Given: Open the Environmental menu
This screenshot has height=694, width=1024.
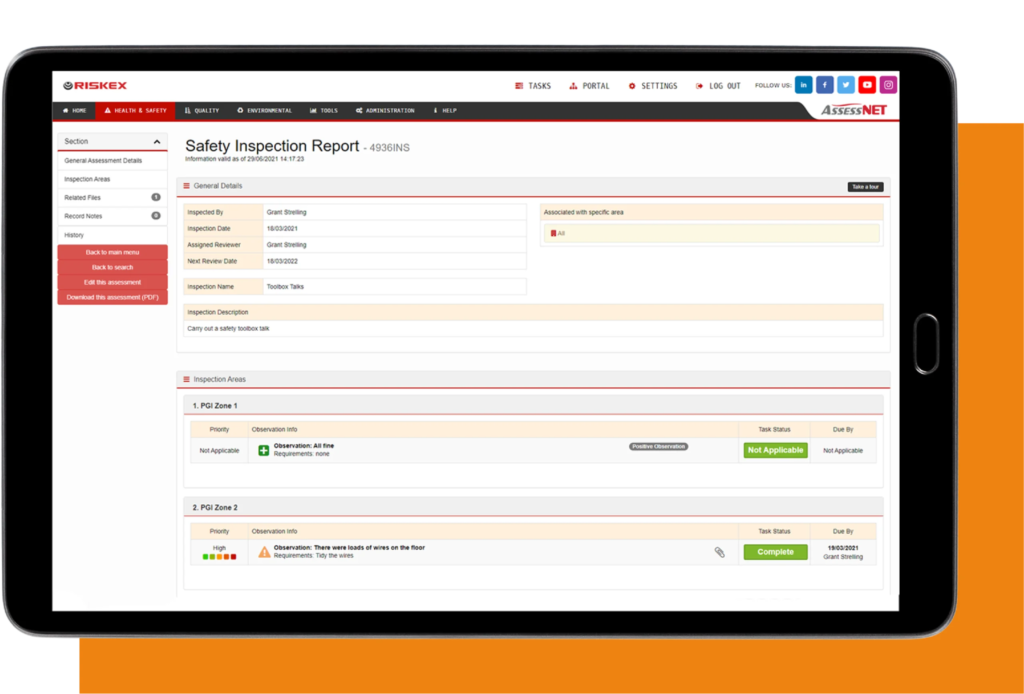Looking at the screenshot, I should click(x=264, y=111).
